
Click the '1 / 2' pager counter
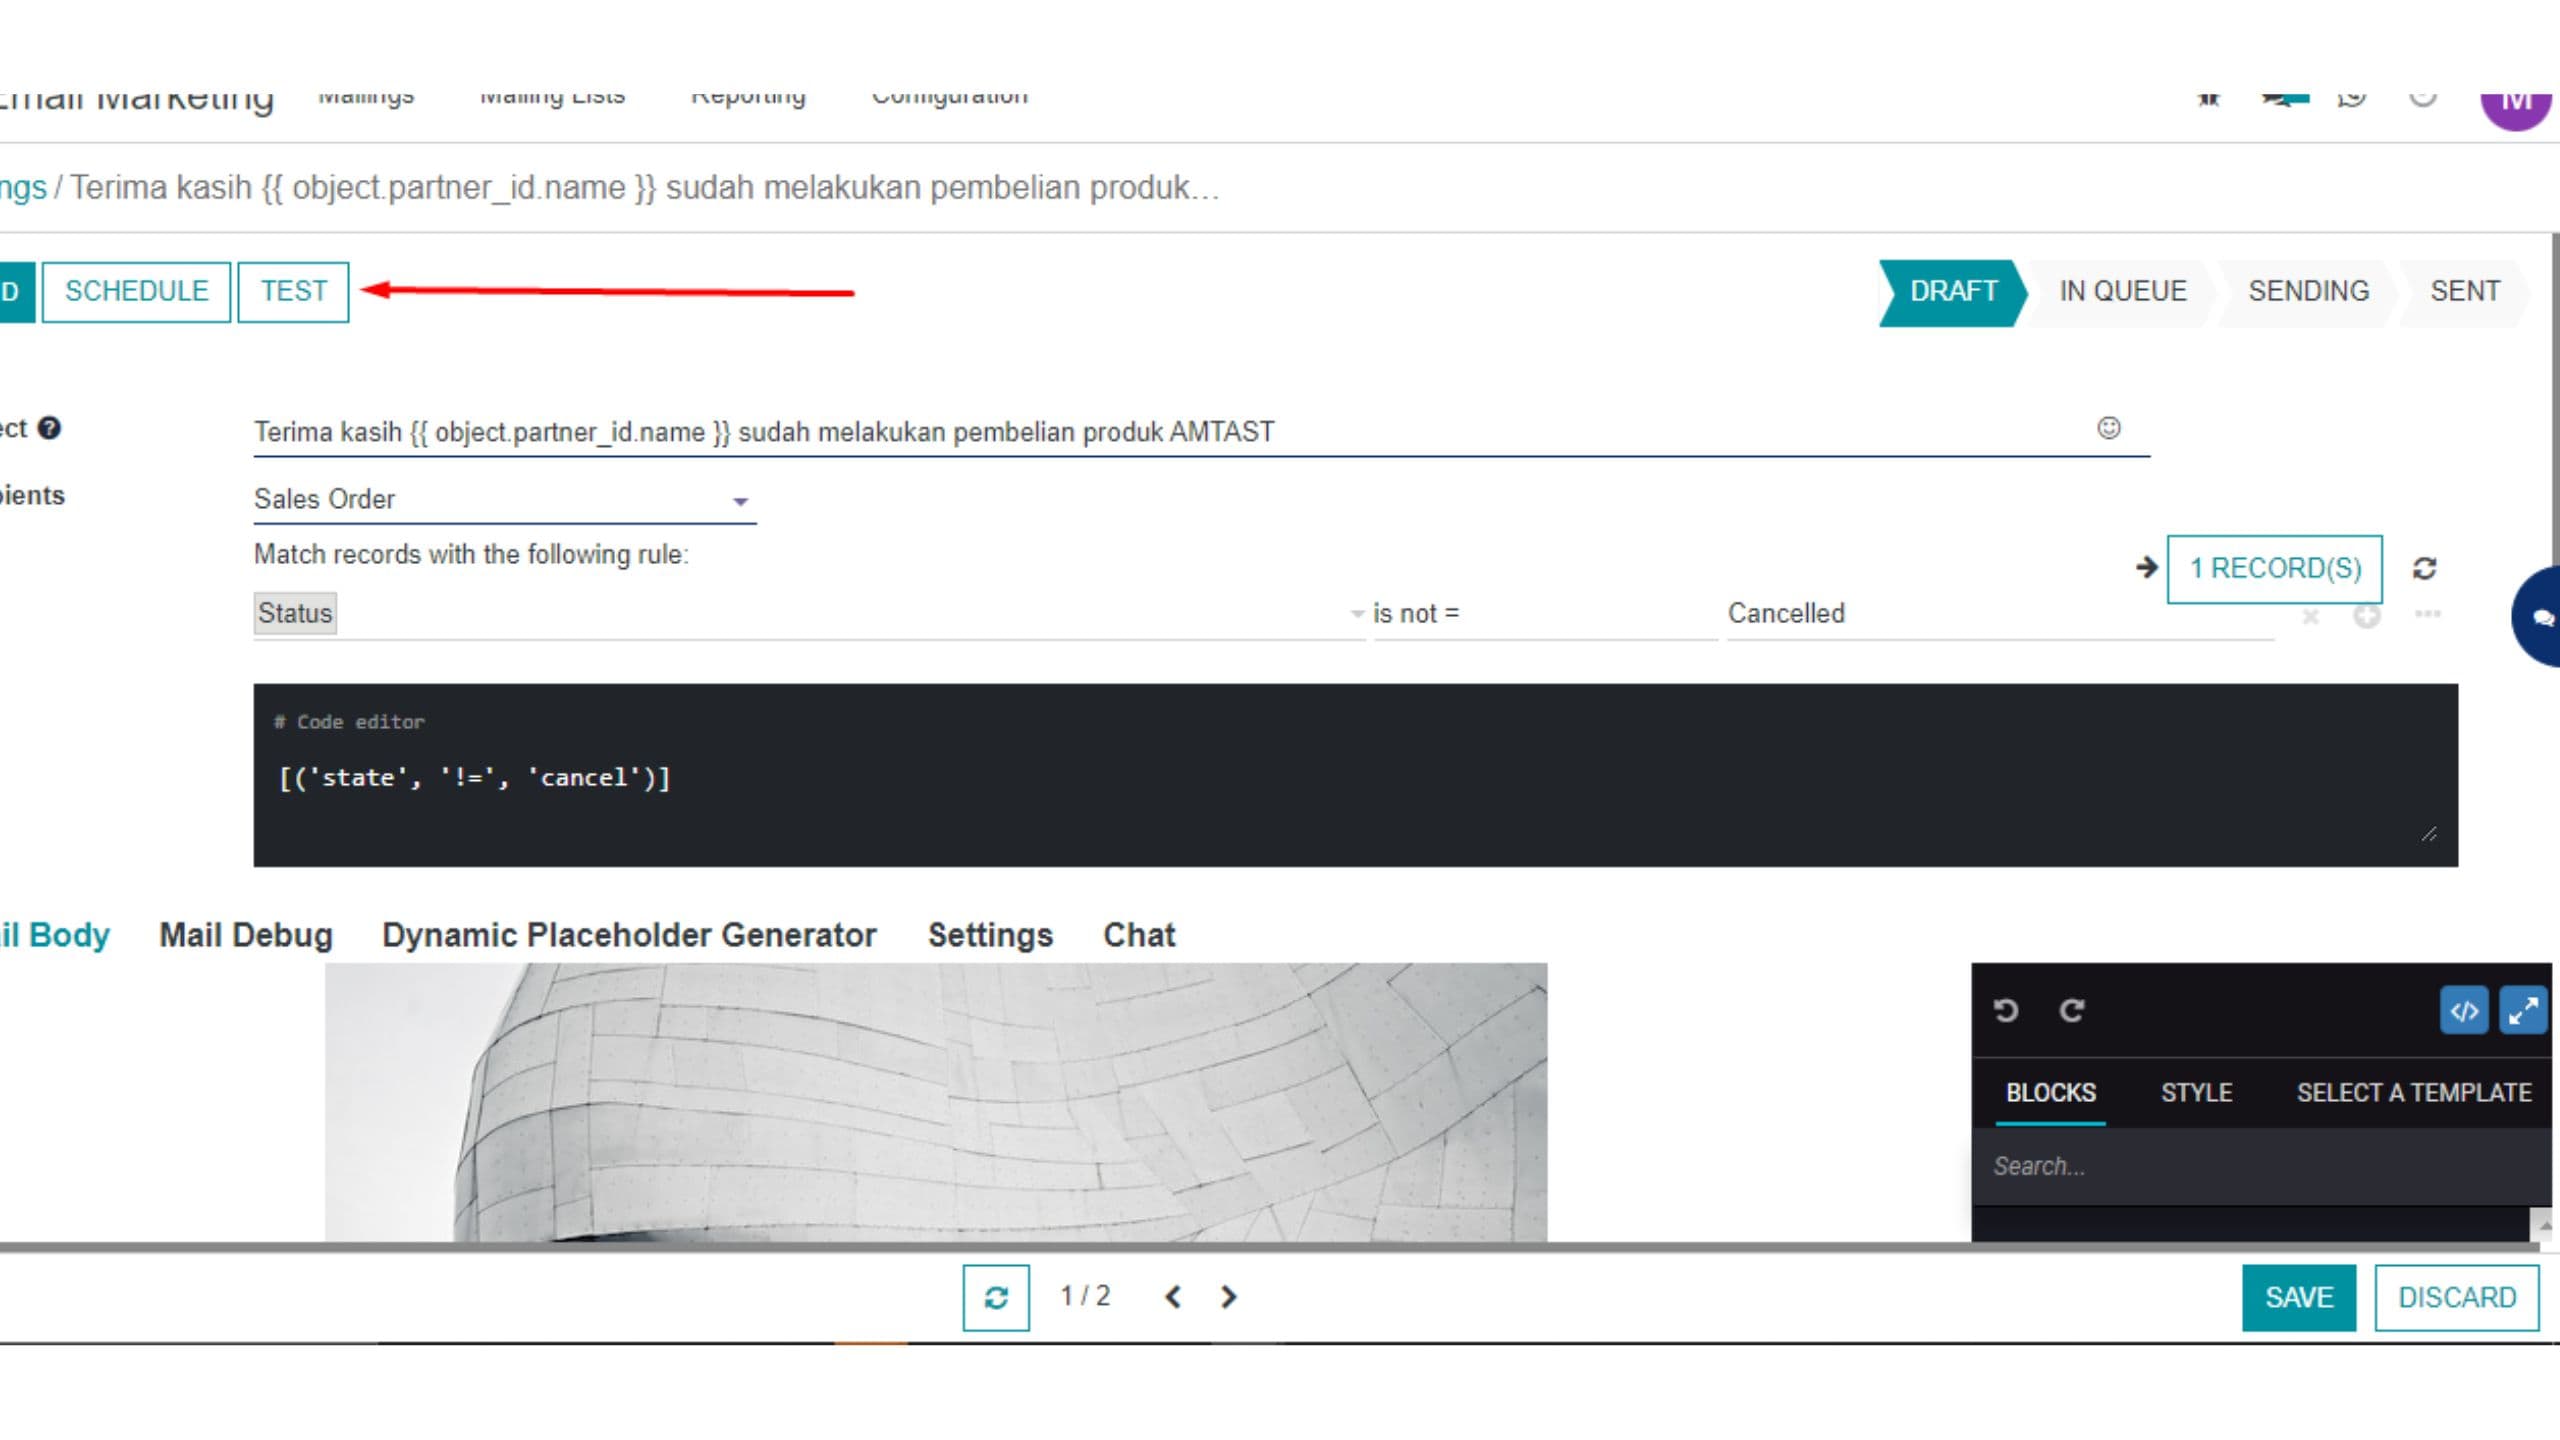1085,1296
